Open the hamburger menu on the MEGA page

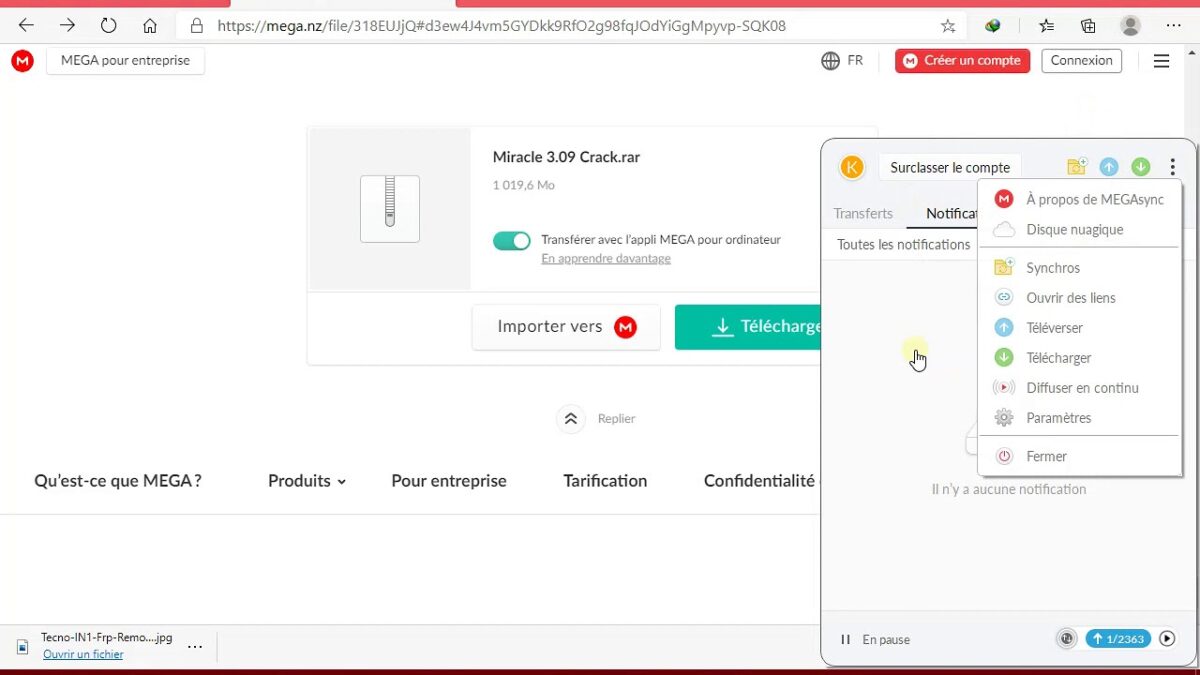pos(1161,61)
